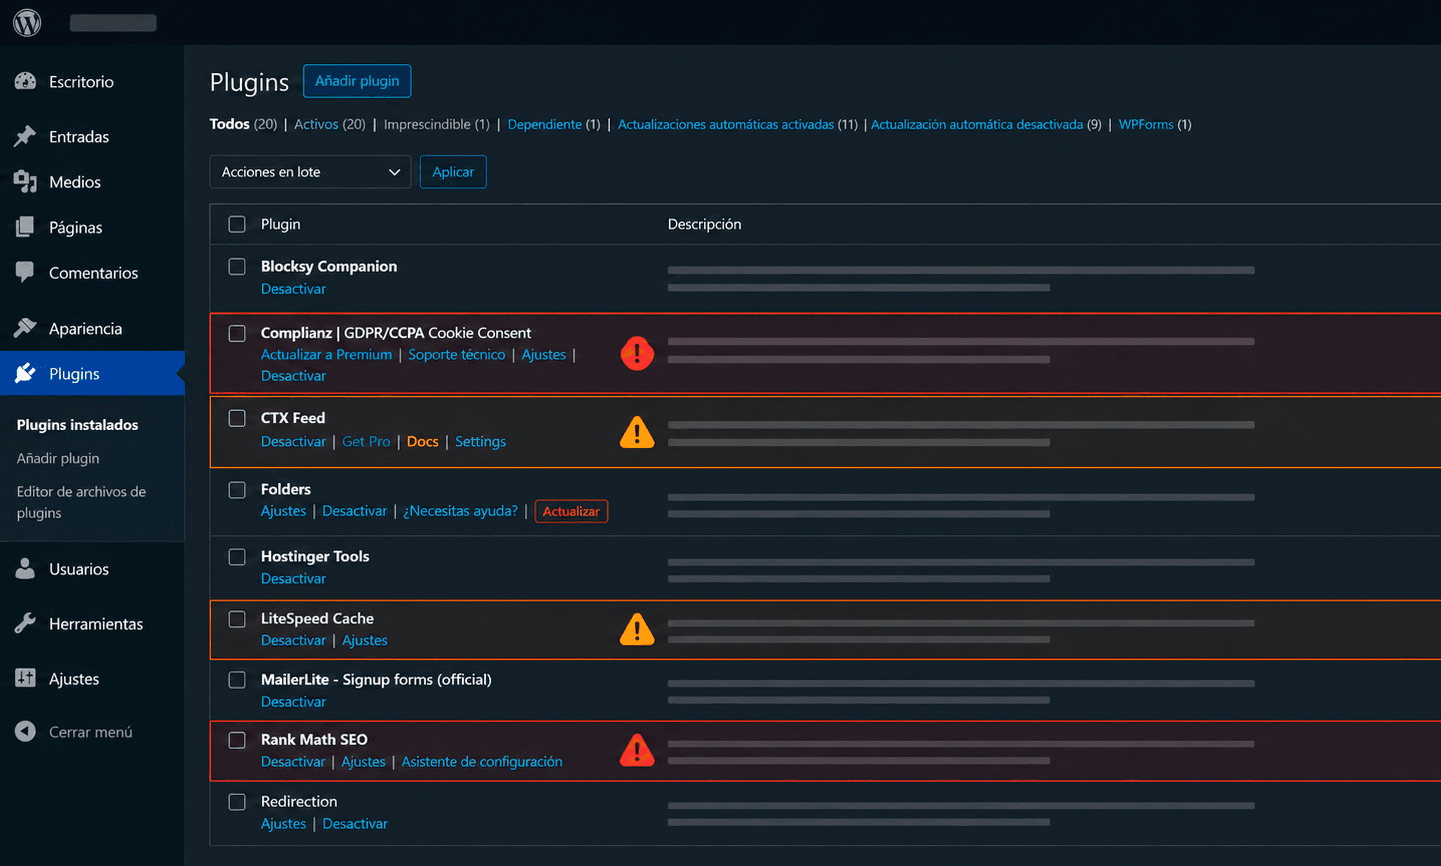Open the Escritorio dashboard icon
The height and width of the screenshot is (866, 1441).
tap(26, 81)
